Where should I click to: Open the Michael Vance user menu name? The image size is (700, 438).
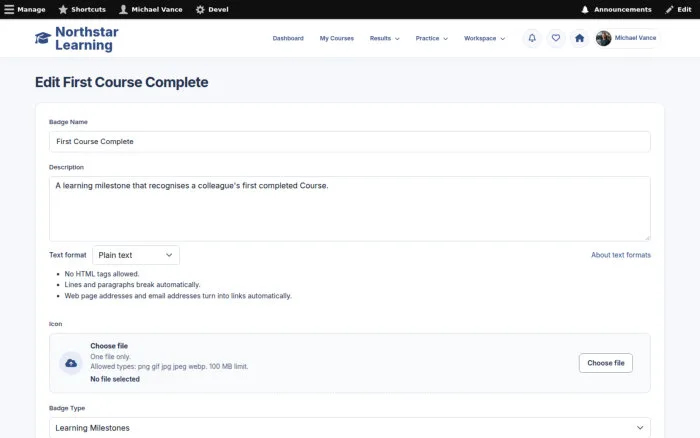(635, 38)
